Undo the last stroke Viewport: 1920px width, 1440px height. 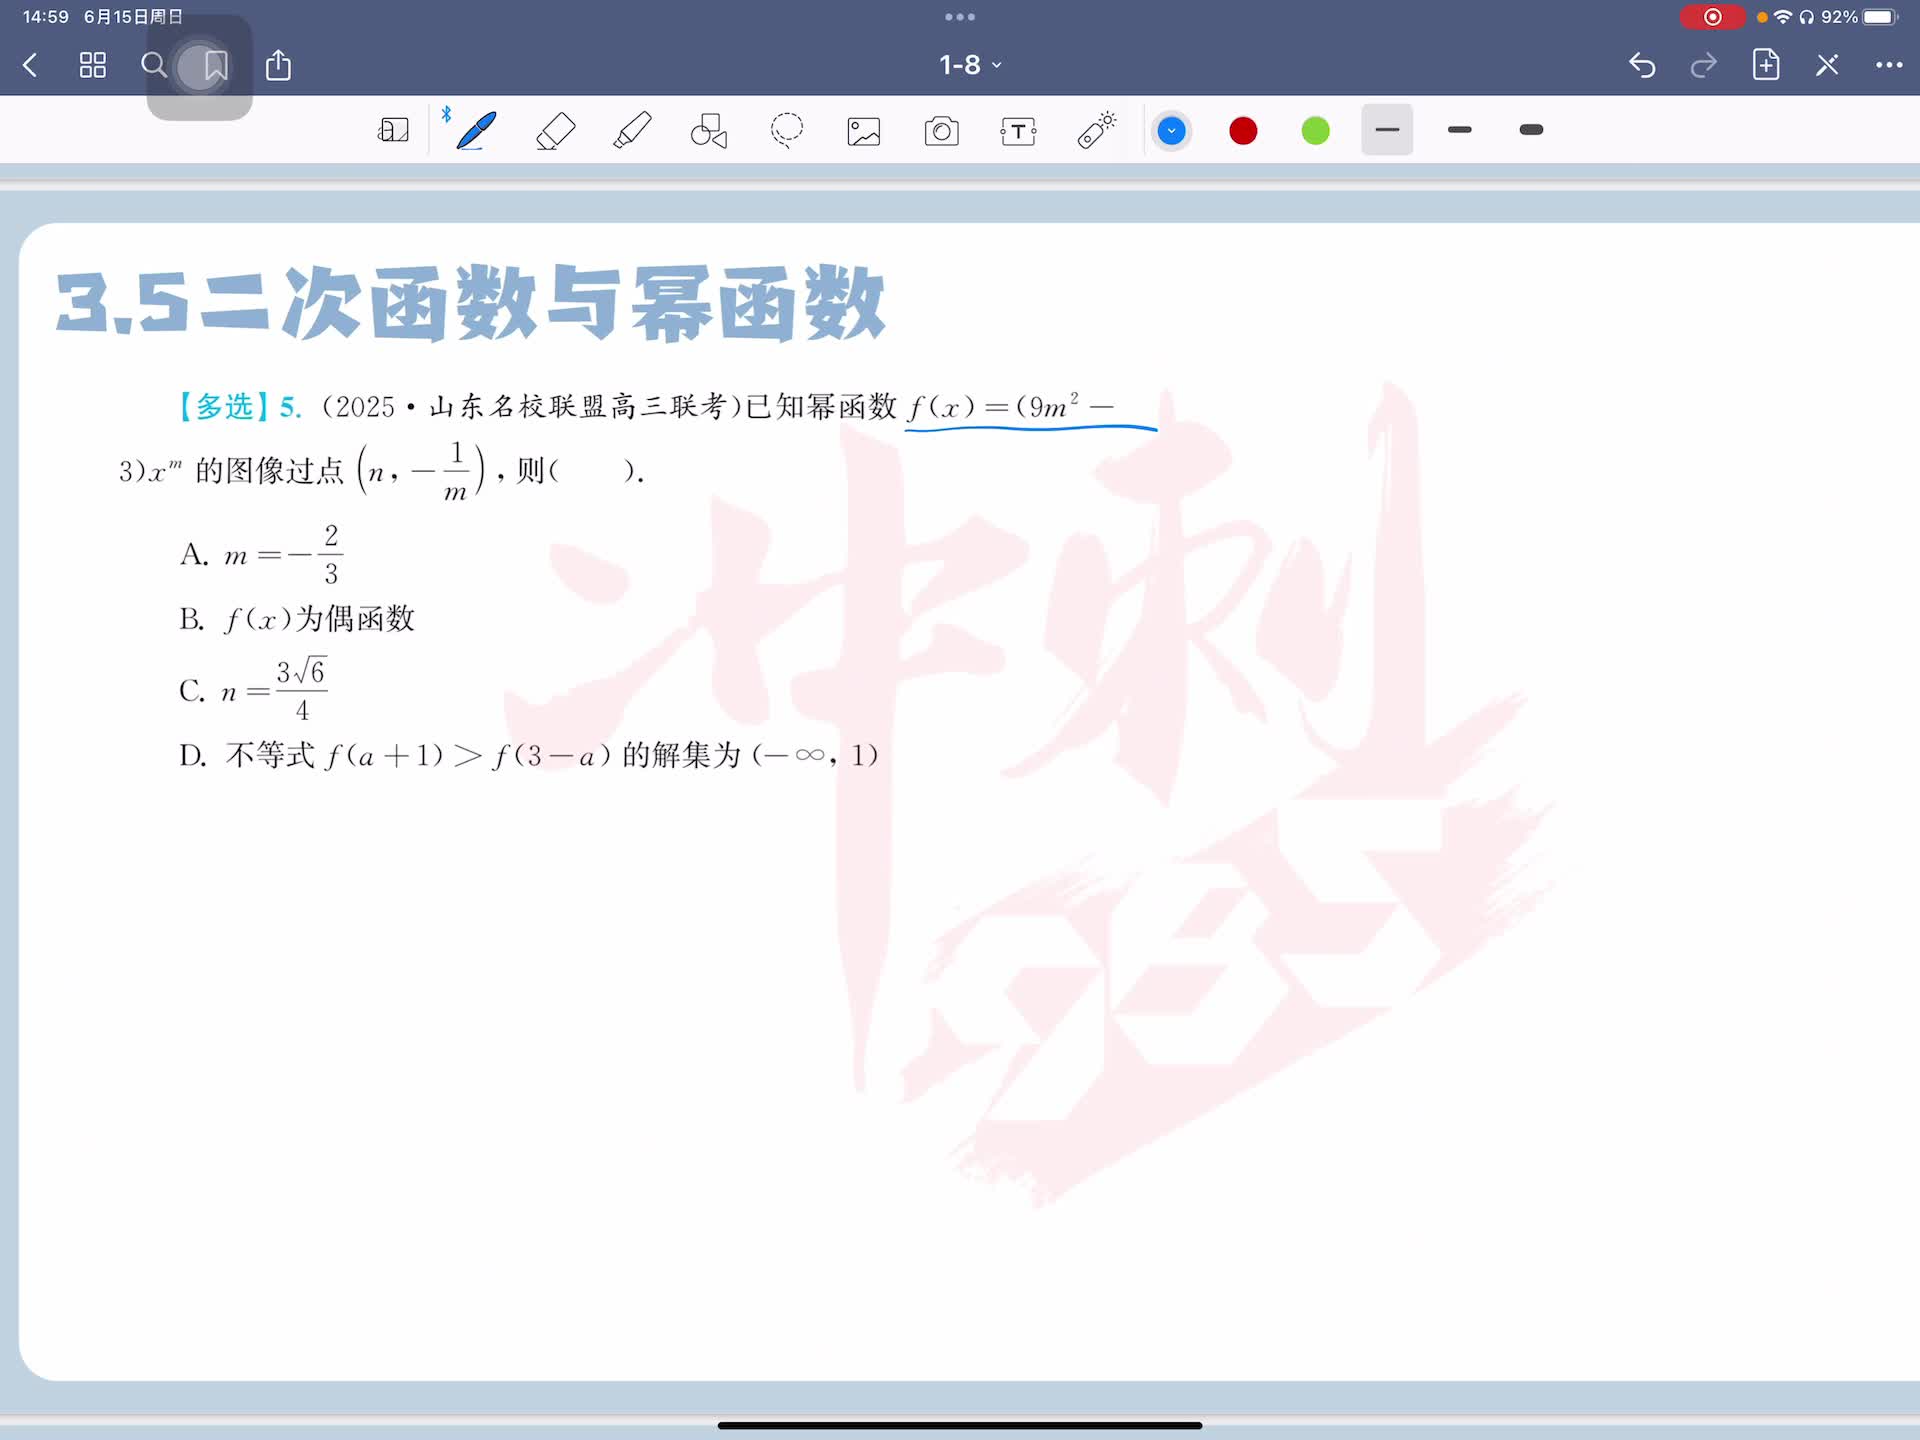(x=1642, y=66)
